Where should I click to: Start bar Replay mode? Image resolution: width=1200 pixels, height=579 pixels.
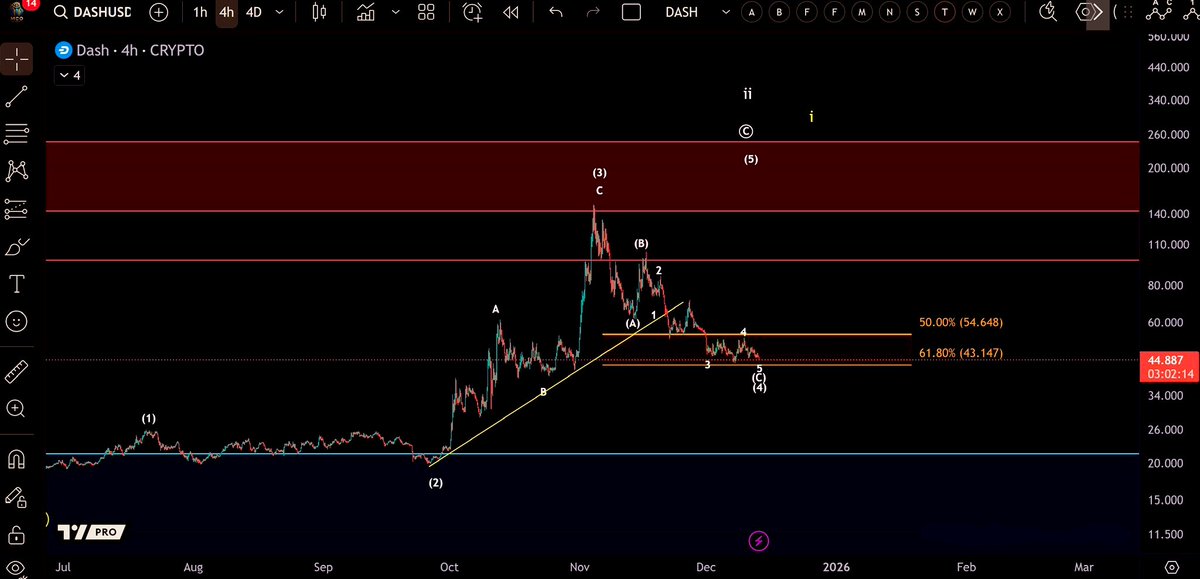pos(511,13)
